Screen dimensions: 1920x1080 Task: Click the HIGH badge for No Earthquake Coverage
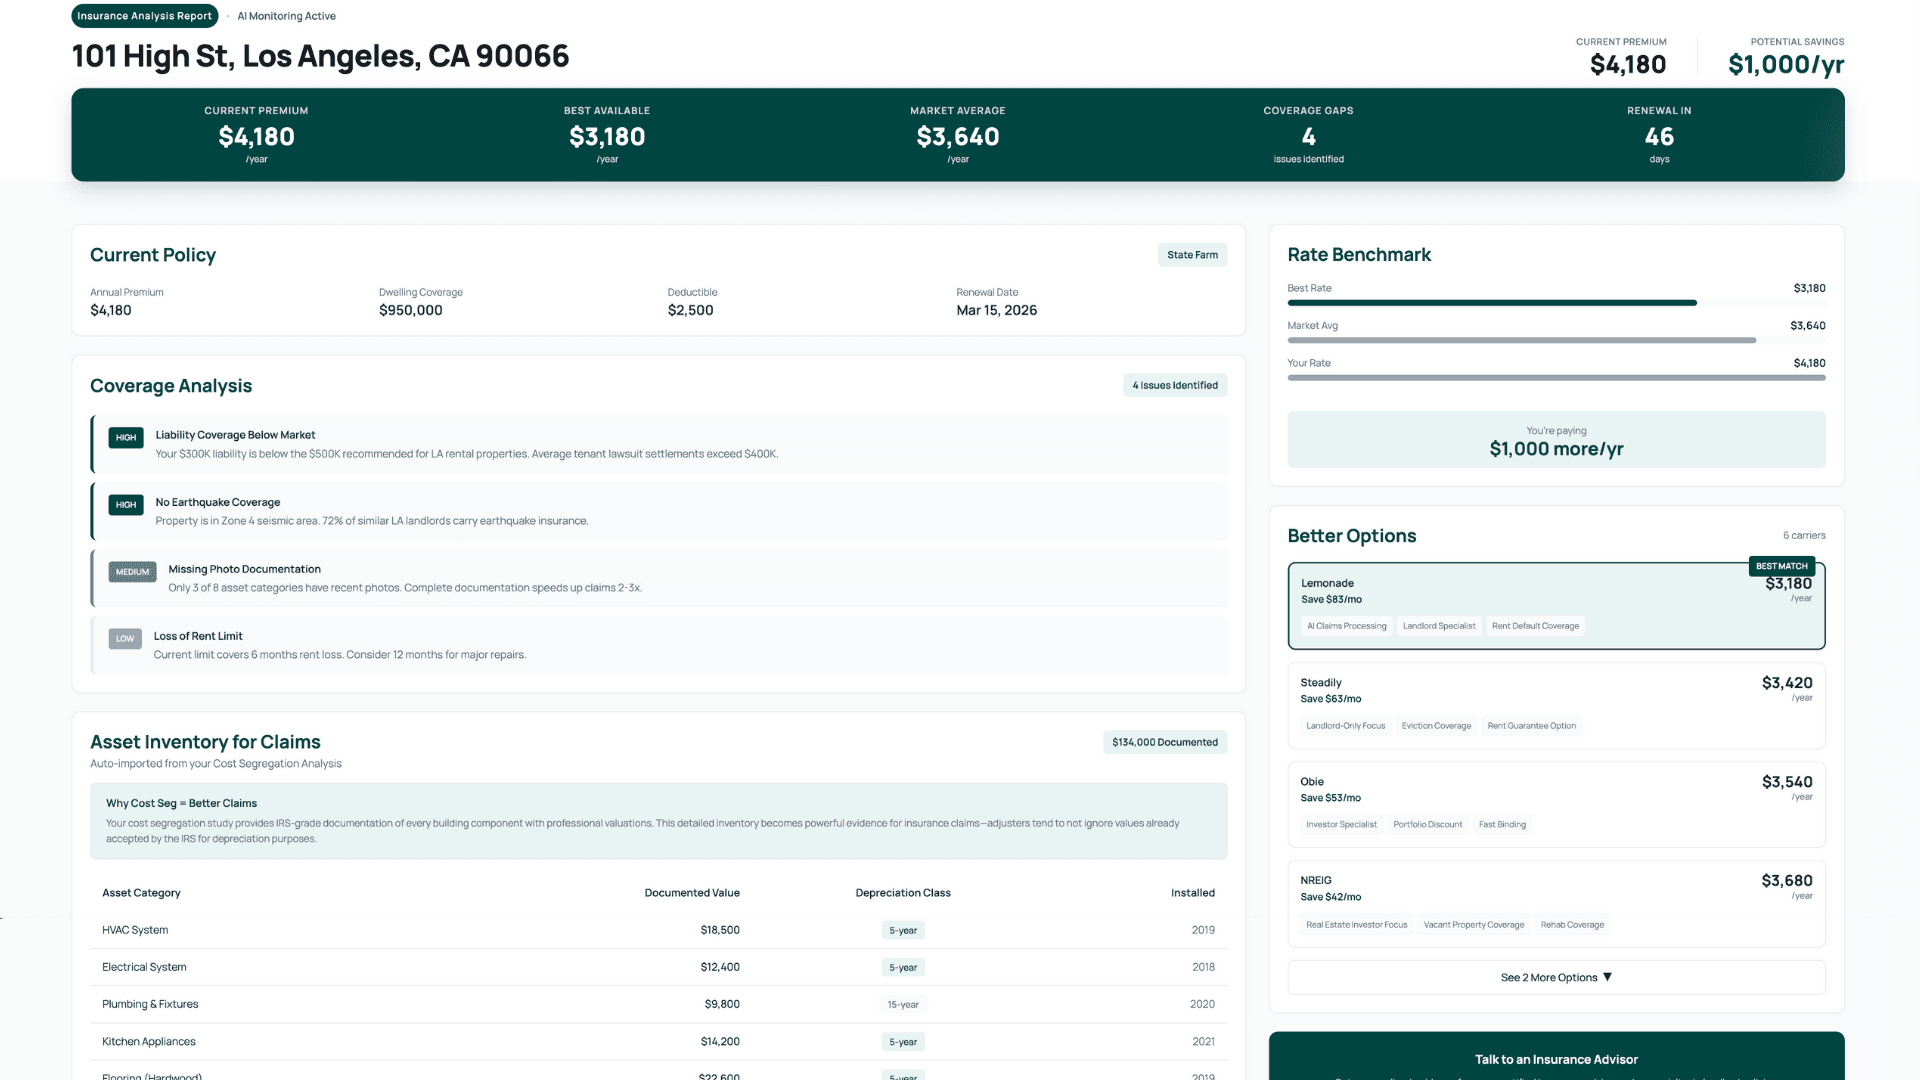(x=126, y=505)
